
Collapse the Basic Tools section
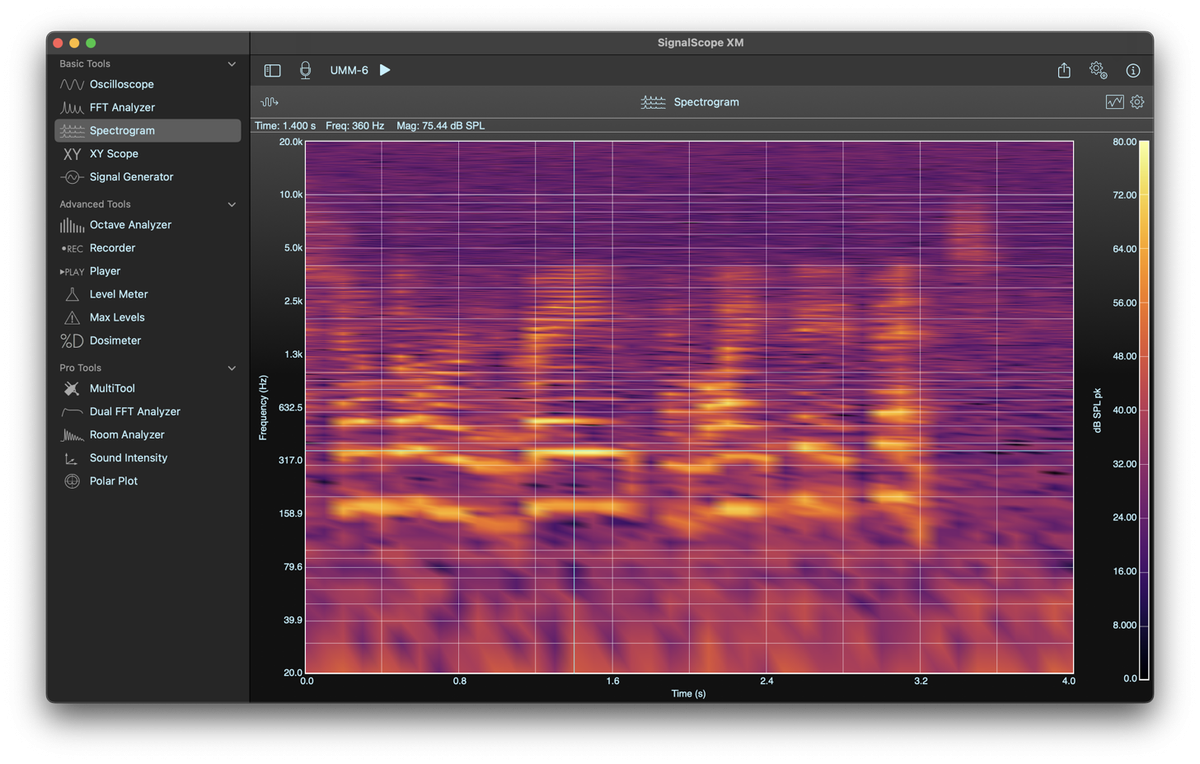(x=232, y=64)
